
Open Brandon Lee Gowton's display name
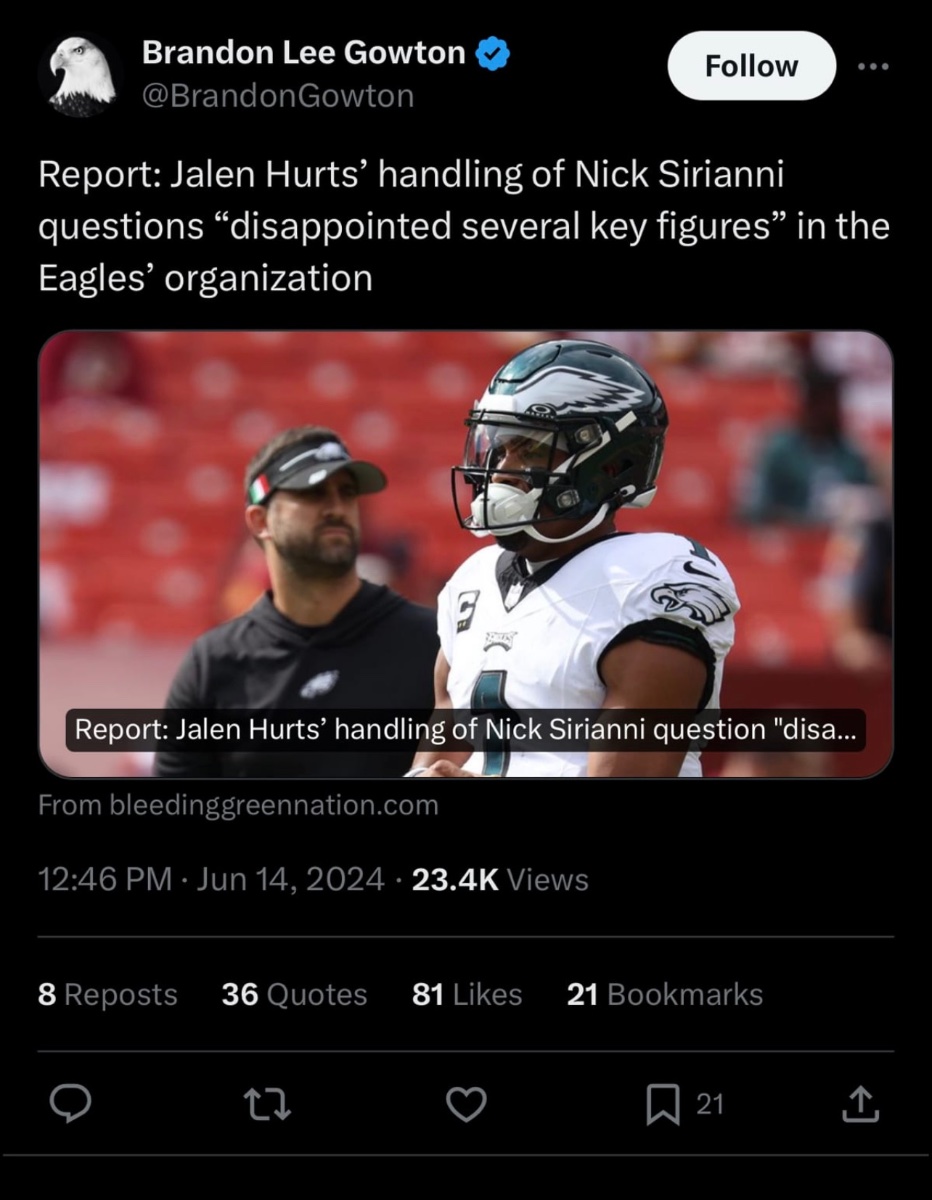tap(304, 54)
